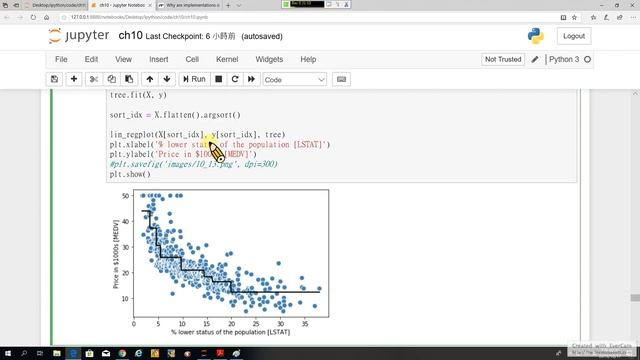Interrupt the kernel with the stop icon
The width and height of the screenshot is (640, 360).
coord(219,79)
